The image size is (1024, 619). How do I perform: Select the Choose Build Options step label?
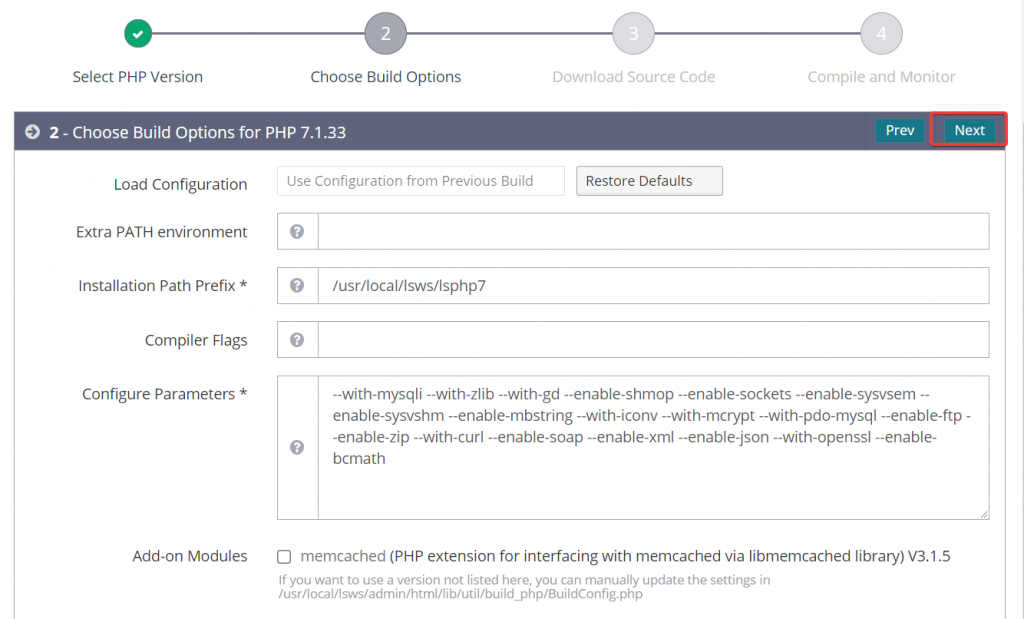click(x=385, y=77)
